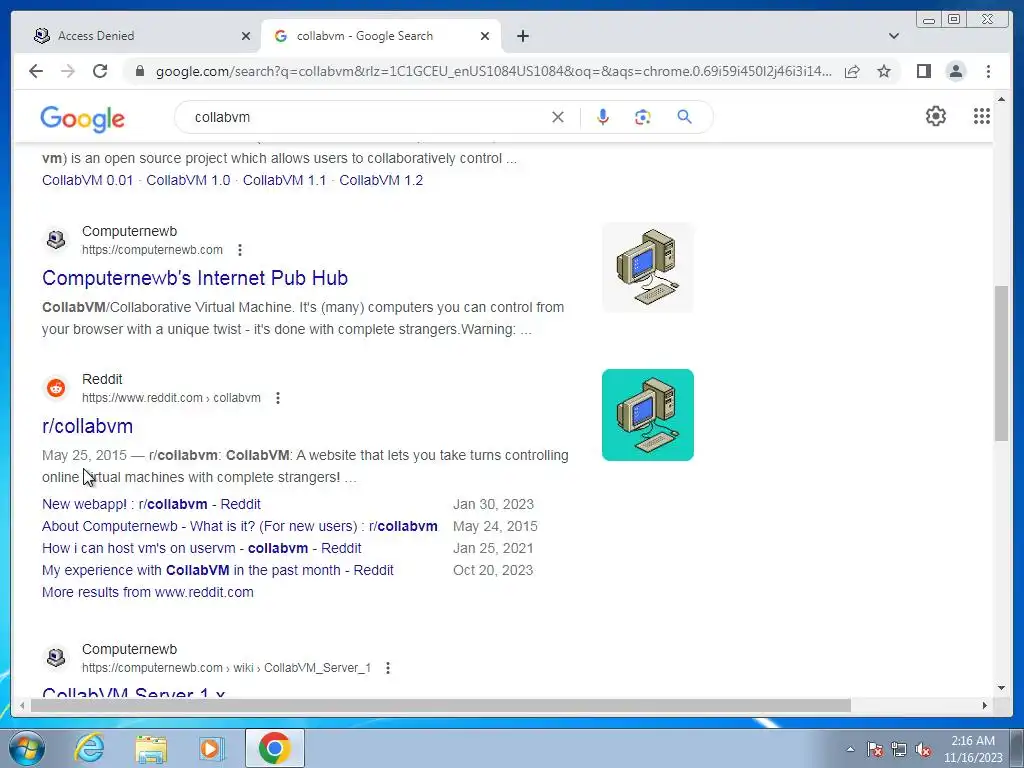Open the CollabVM 0.01 sitelink
The width and height of the screenshot is (1024, 768).
pos(88,180)
